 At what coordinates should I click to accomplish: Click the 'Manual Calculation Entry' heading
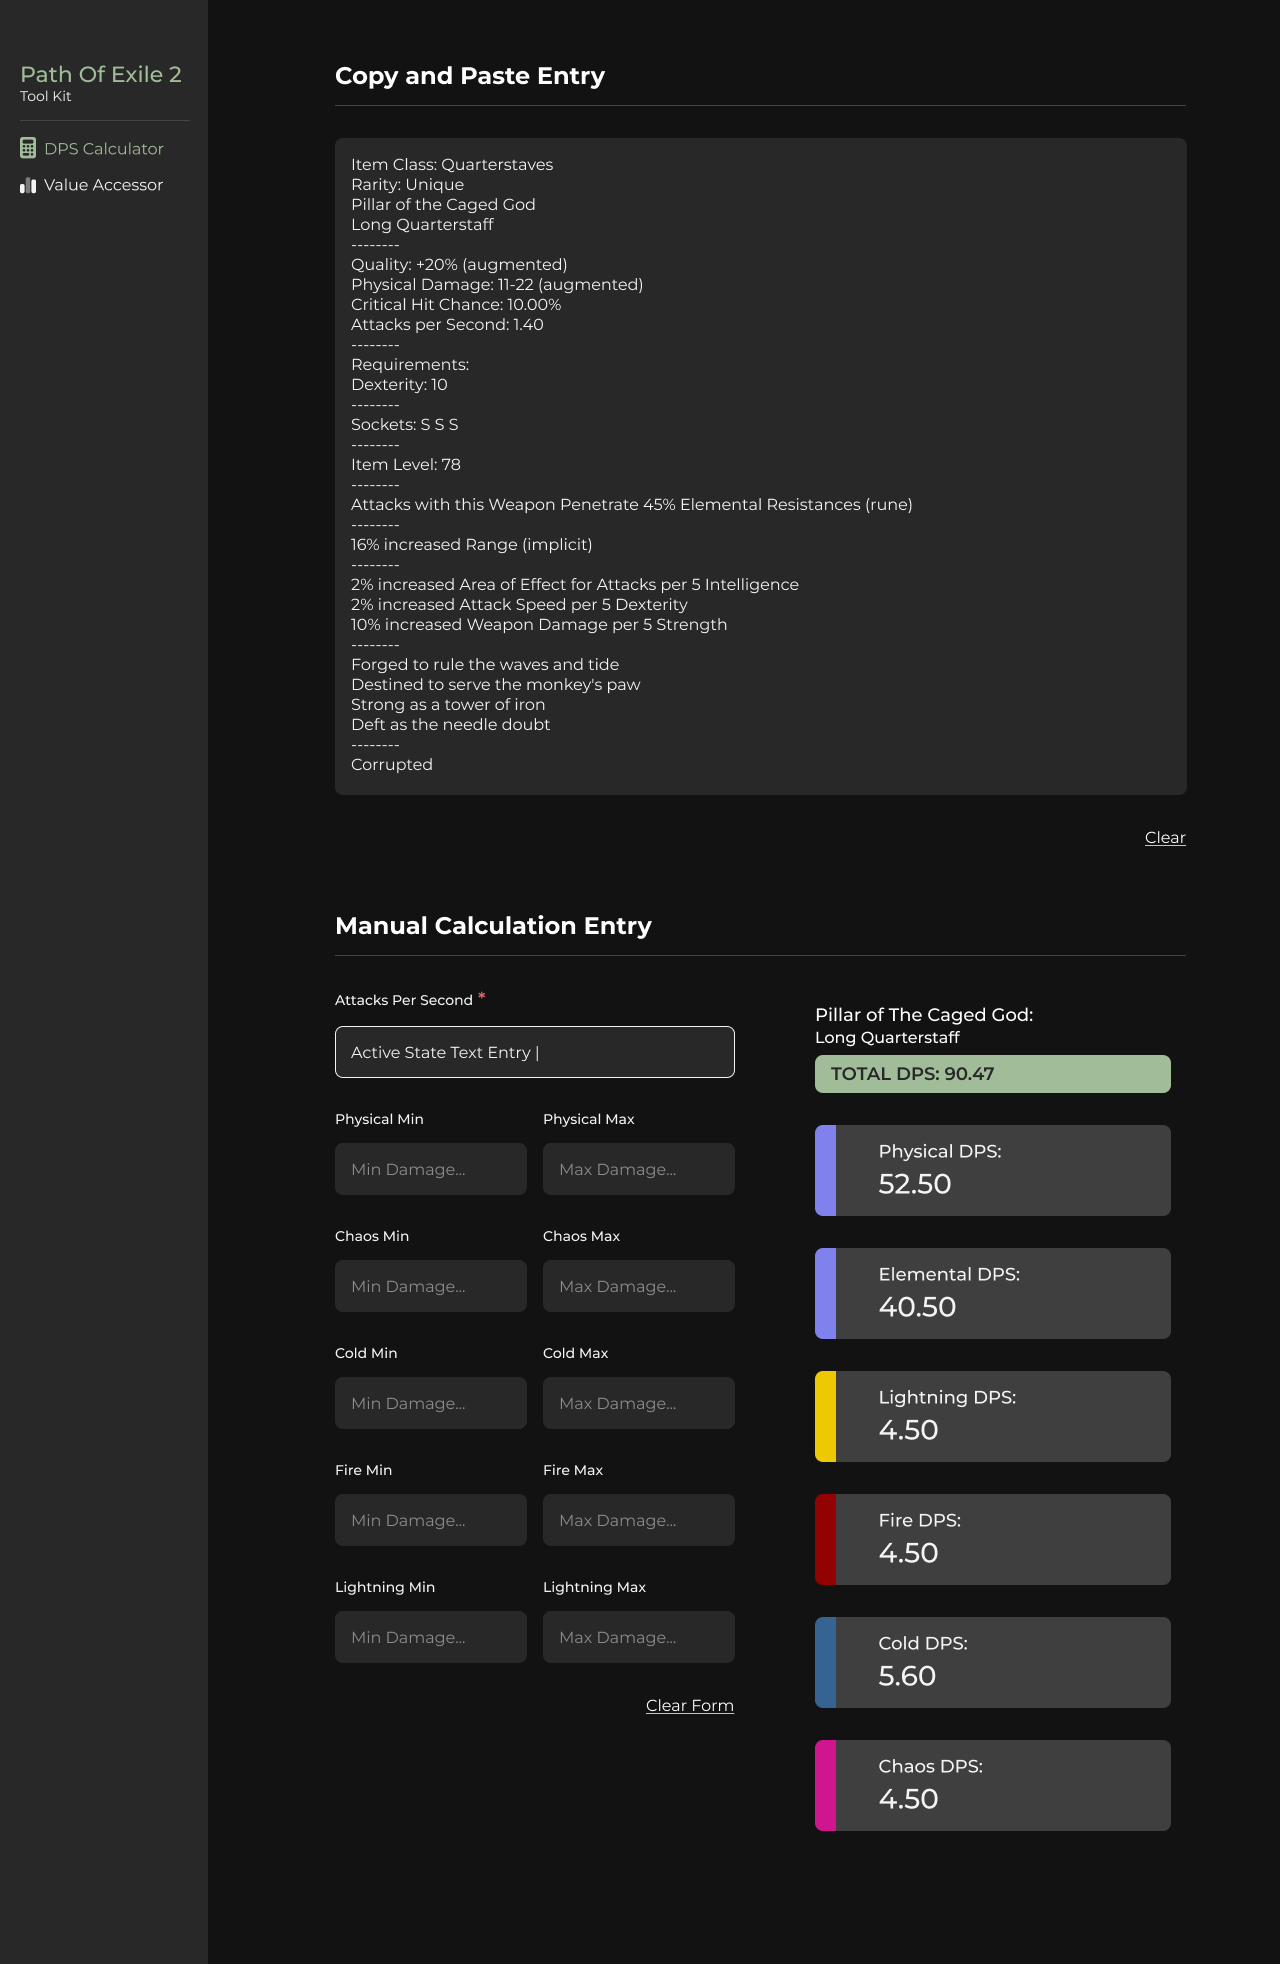click(x=493, y=926)
